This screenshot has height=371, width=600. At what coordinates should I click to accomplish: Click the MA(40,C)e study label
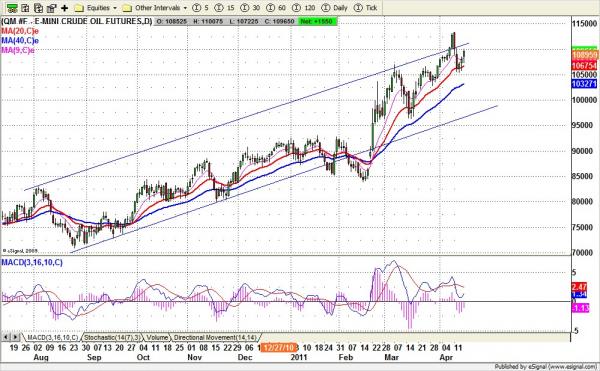click(20, 41)
